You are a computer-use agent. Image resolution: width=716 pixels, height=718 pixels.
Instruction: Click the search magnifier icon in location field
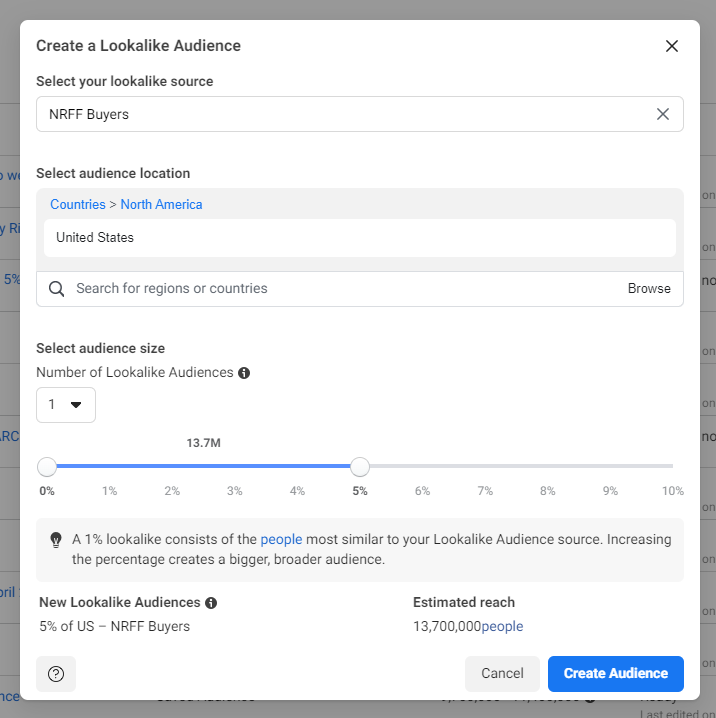(57, 289)
